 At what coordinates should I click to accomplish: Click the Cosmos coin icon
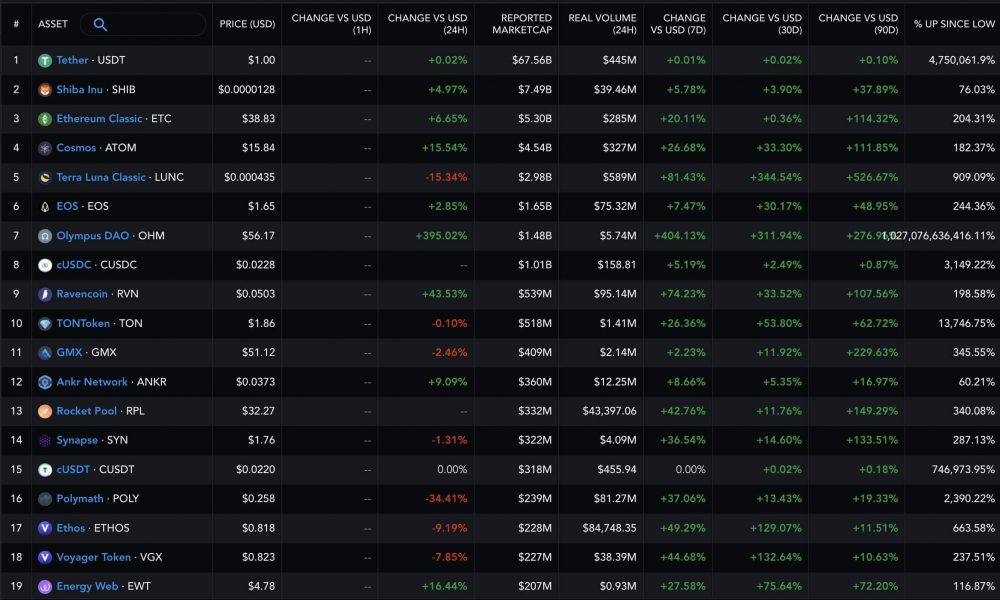click(x=45, y=148)
